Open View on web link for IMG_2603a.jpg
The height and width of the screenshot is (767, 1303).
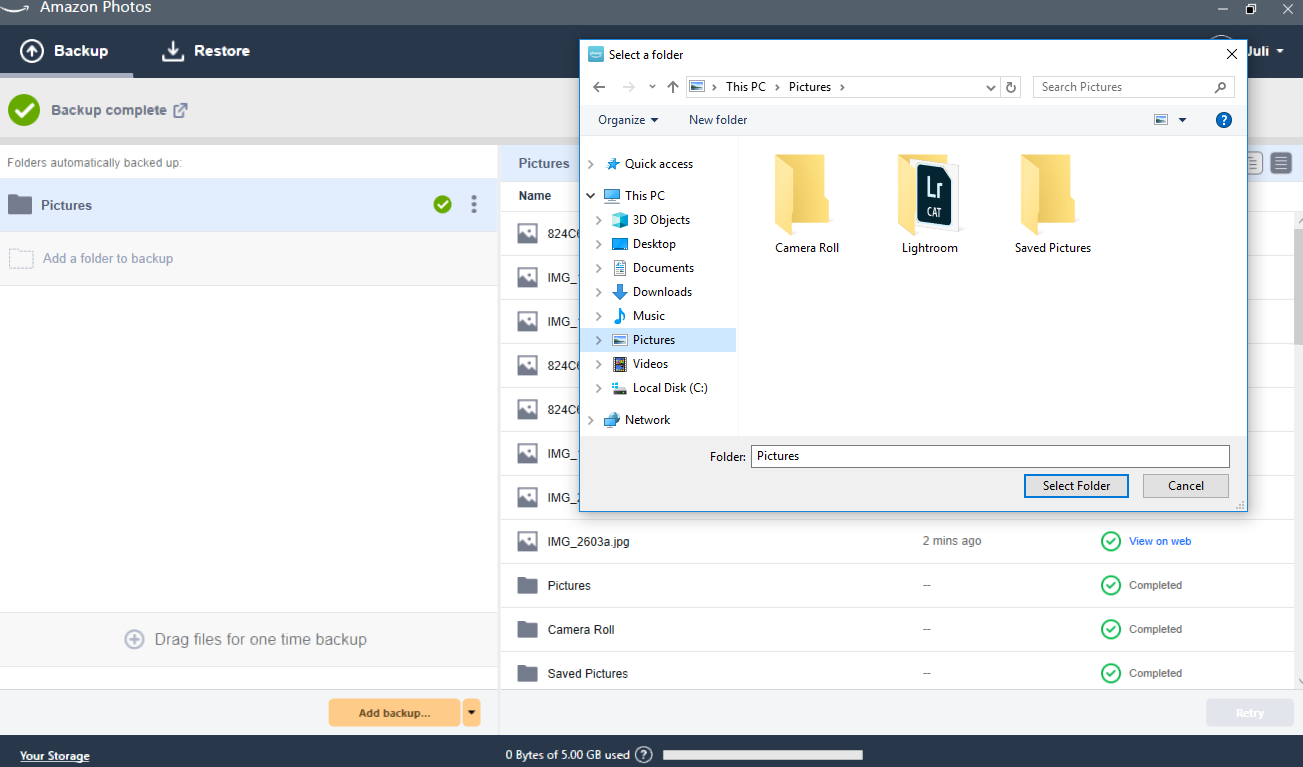1160,541
